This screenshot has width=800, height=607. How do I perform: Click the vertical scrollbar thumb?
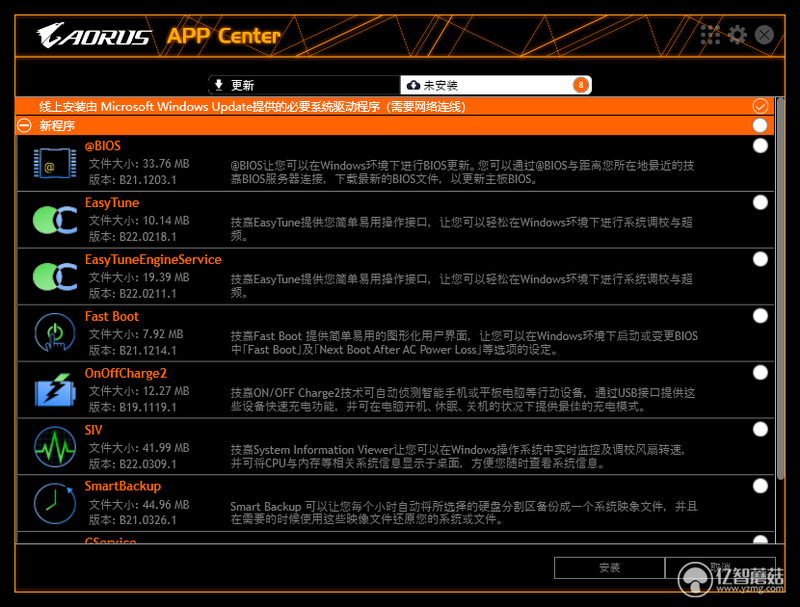pyautogui.click(x=780, y=288)
